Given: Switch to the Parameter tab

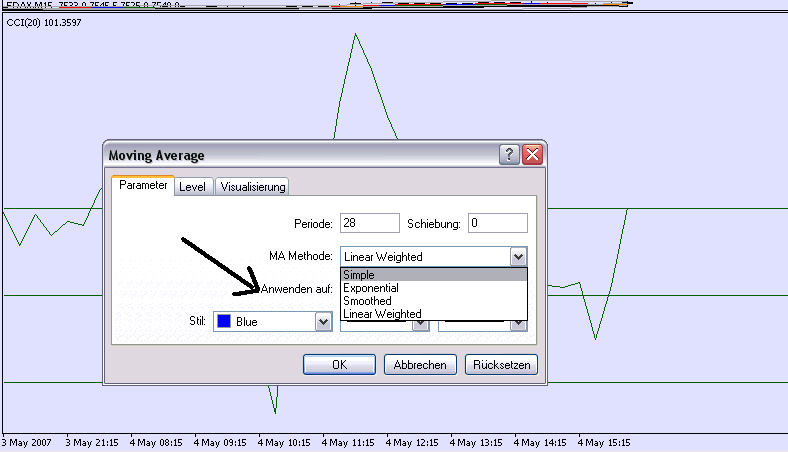Looking at the screenshot, I should [143, 186].
